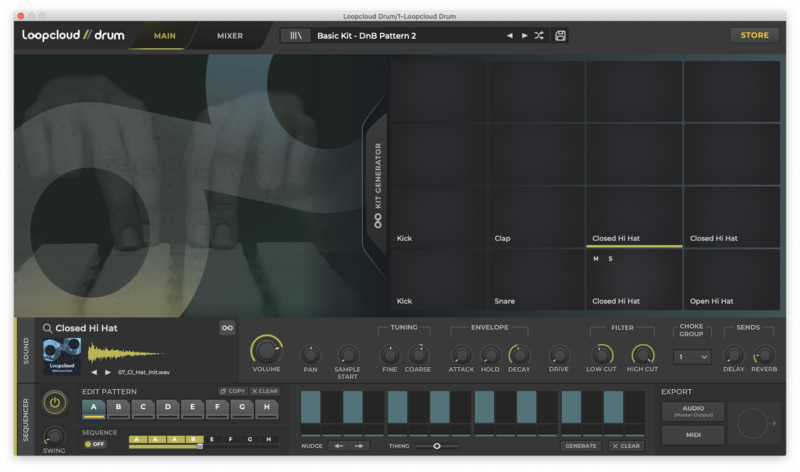Viewport: 800px width, 472px height.
Task: Load next sample with the right arrow
Action: [108, 371]
